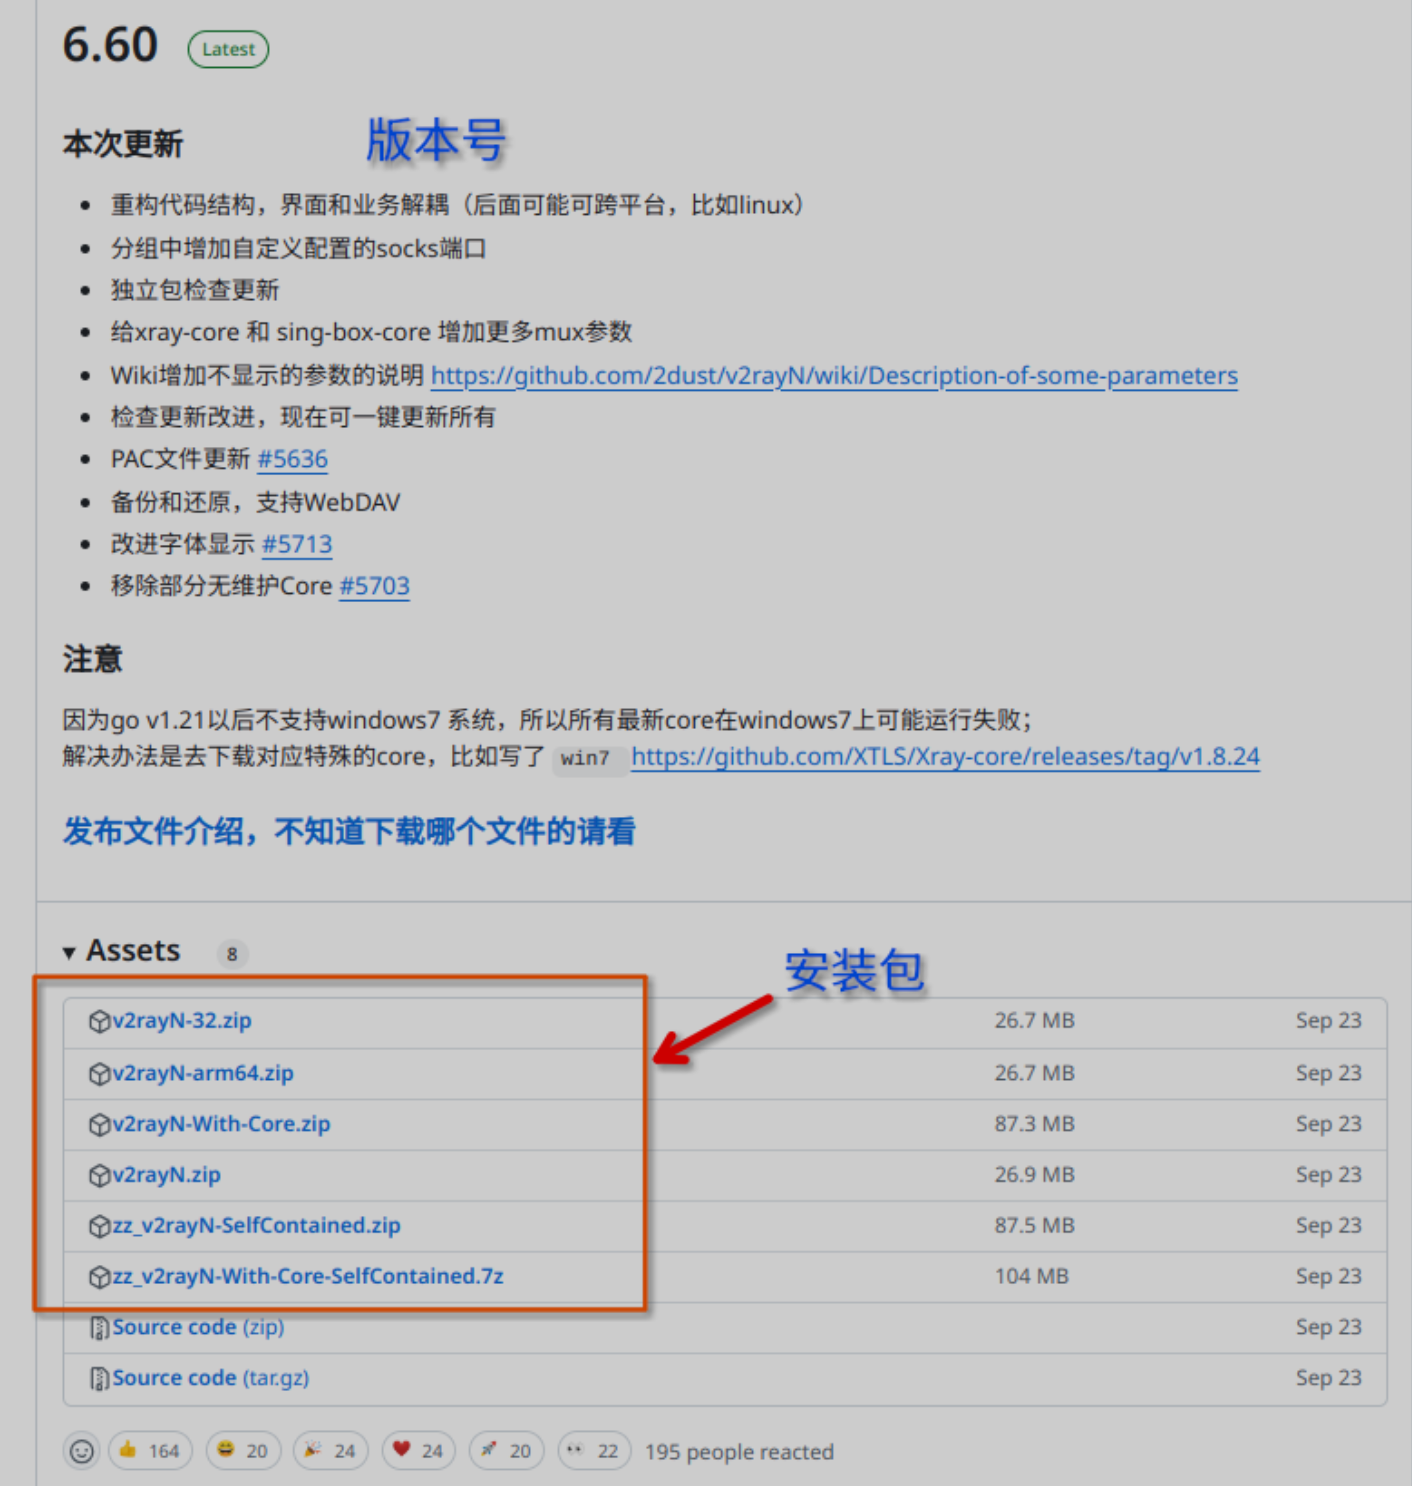Screen dimensions: 1412x1486
Task: Open issue #5636 about PAC file update
Action: (x=292, y=459)
